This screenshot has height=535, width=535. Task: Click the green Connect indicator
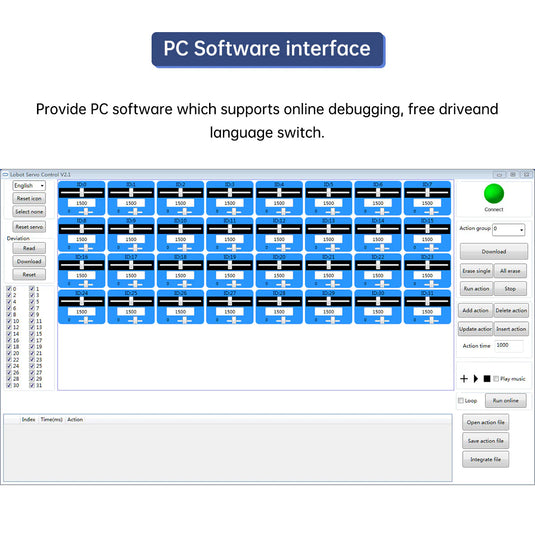(x=494, y=193)
